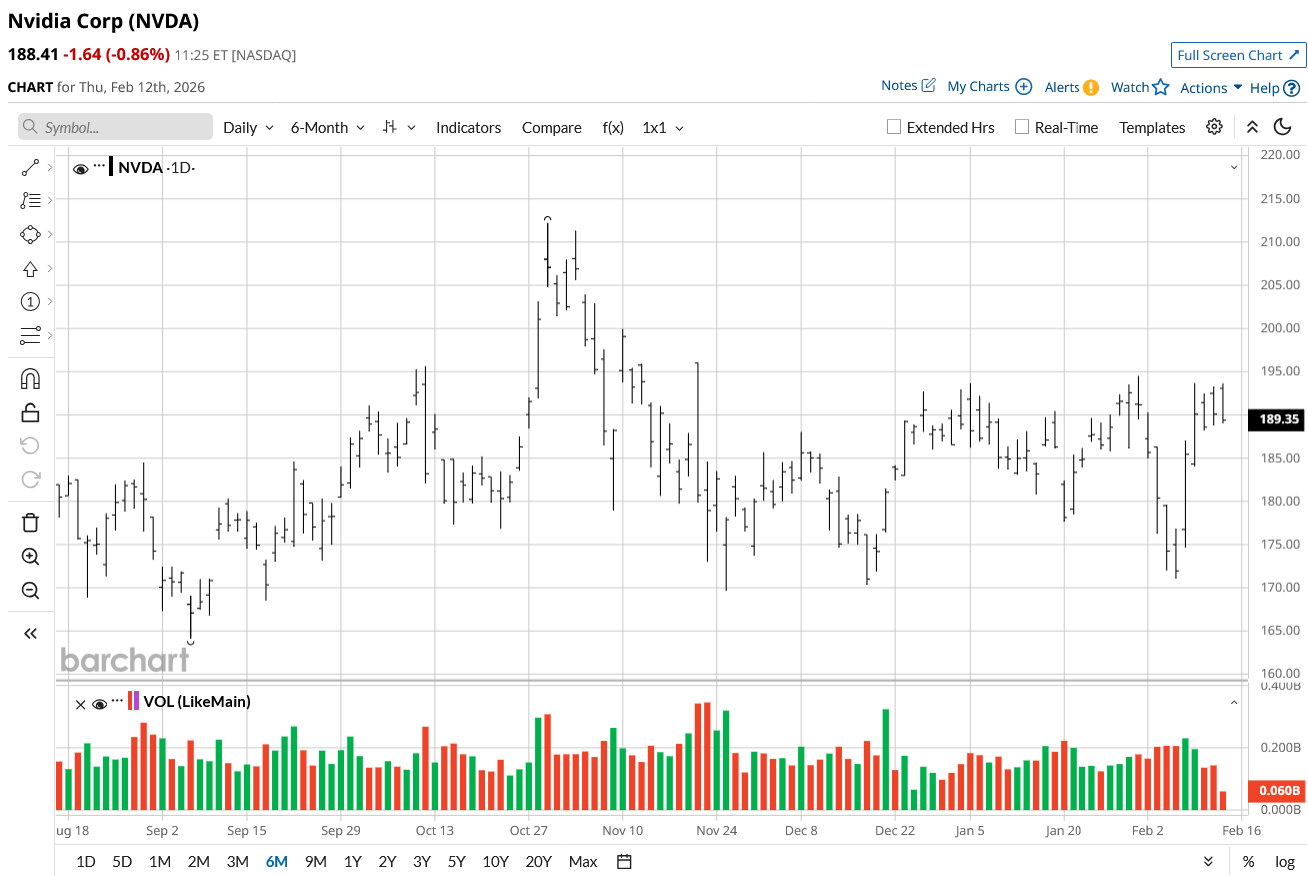This screenshot has height=876, width=1308.
Task: Open the Templates menu
Action: click(1152, 128)
